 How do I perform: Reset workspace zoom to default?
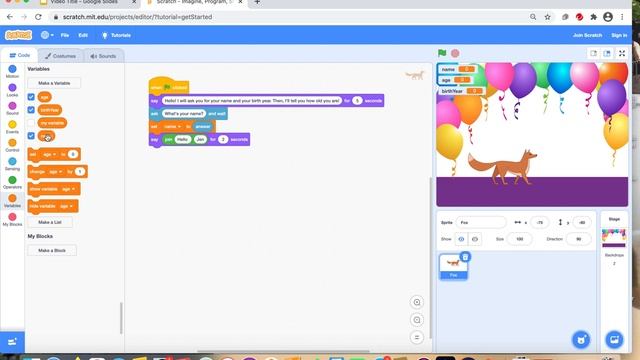417,337
